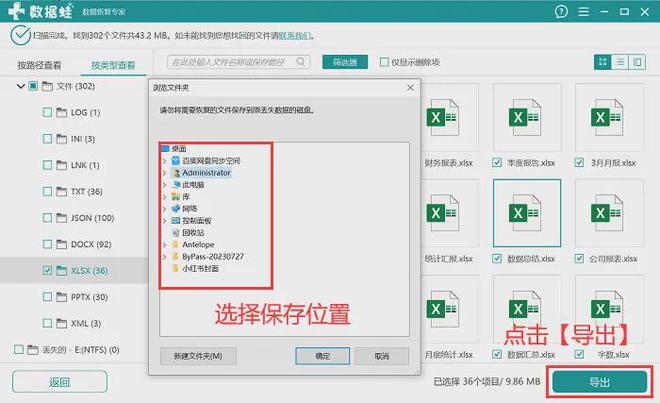660x403 pixels.
Task: Expand the 网络 tree node
Action: coord(165,208)
